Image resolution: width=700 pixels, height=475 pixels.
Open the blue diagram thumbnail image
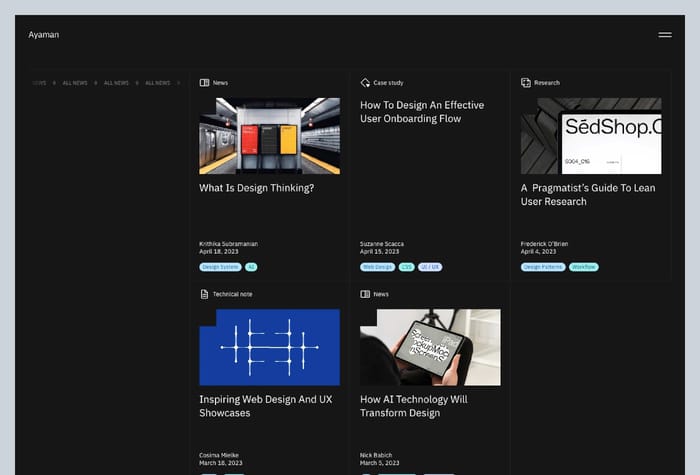click(x=270, y=347)
